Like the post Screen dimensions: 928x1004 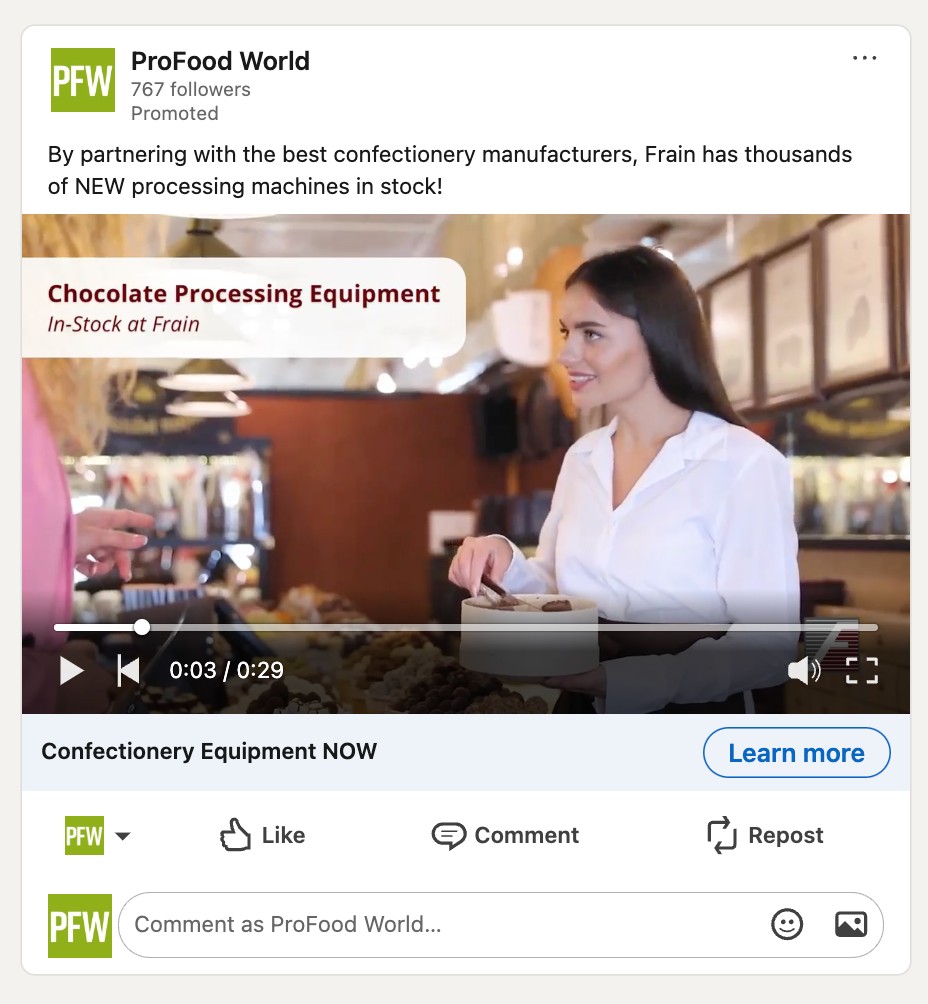pos(262,835)
